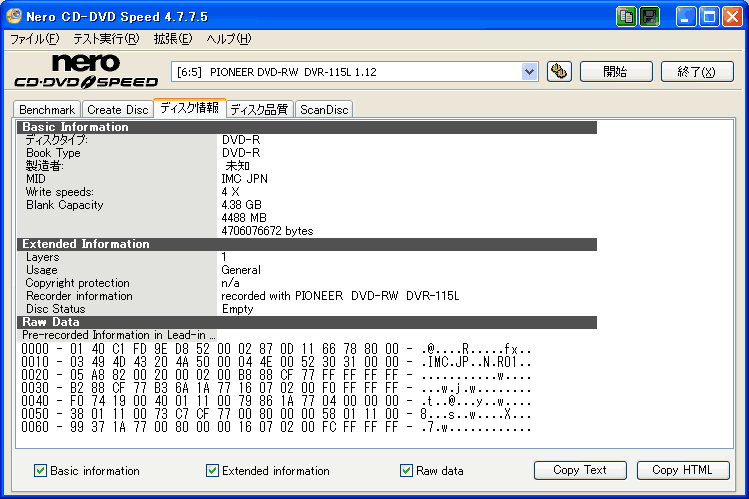This screenshot has width=749, height=499.
Task: Open the ファイル(F) menu
Action: click(35, 39)
